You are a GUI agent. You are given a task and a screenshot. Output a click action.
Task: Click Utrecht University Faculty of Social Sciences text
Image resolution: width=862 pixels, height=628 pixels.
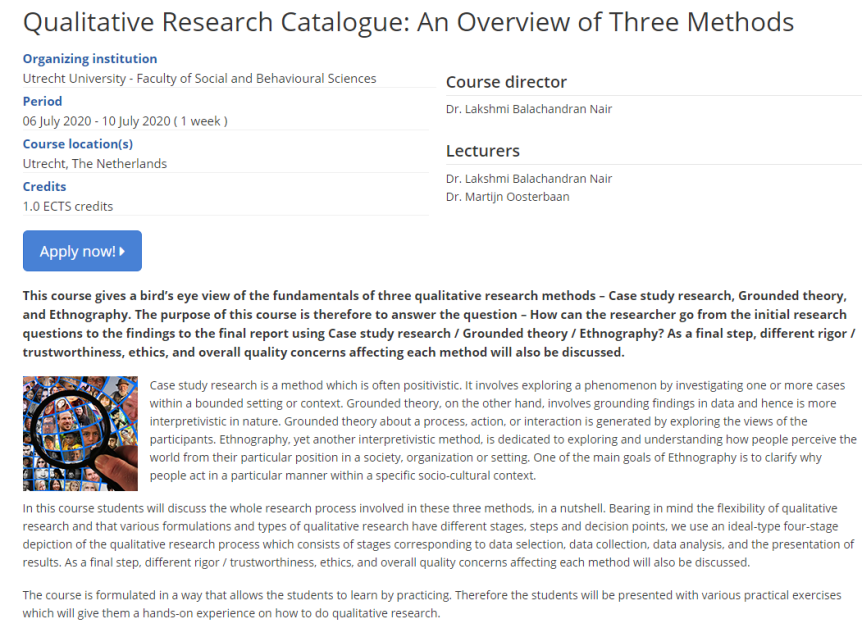point(200,78)
